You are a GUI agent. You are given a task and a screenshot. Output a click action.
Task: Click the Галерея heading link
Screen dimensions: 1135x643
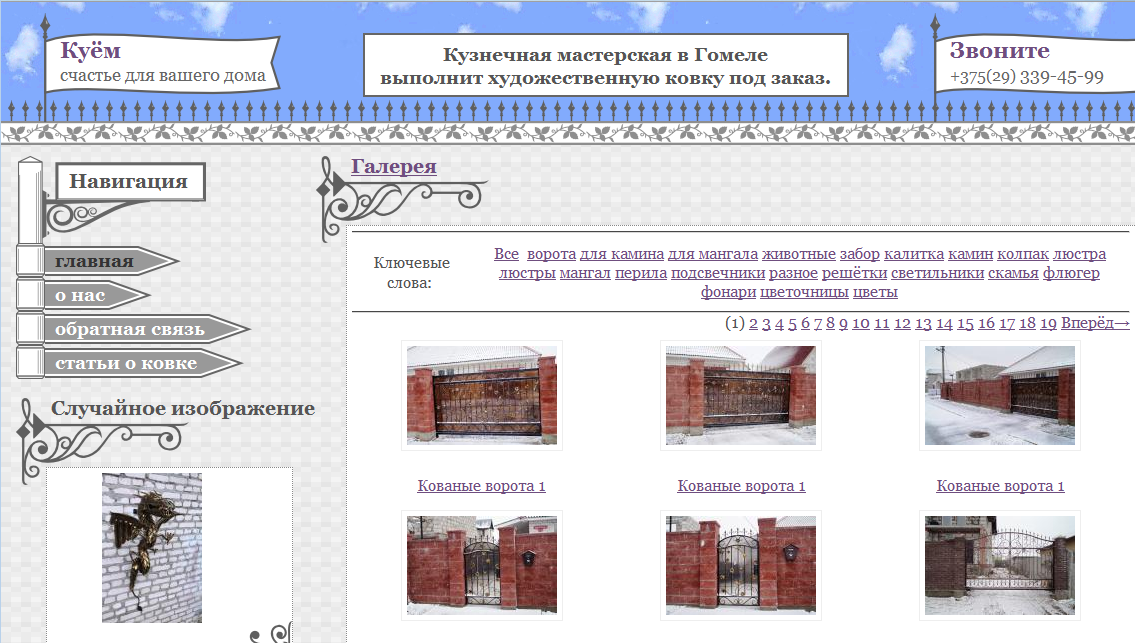394,167
